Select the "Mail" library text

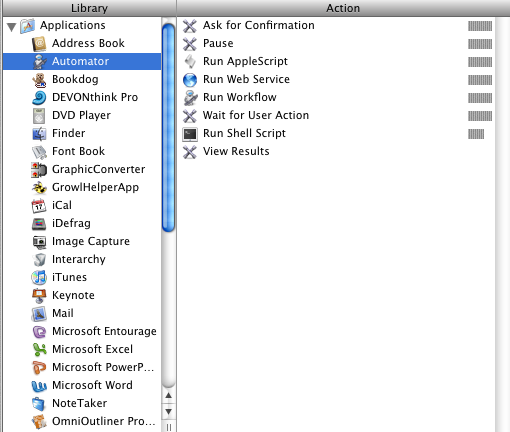pyautogui.click(x=63, y=313)
